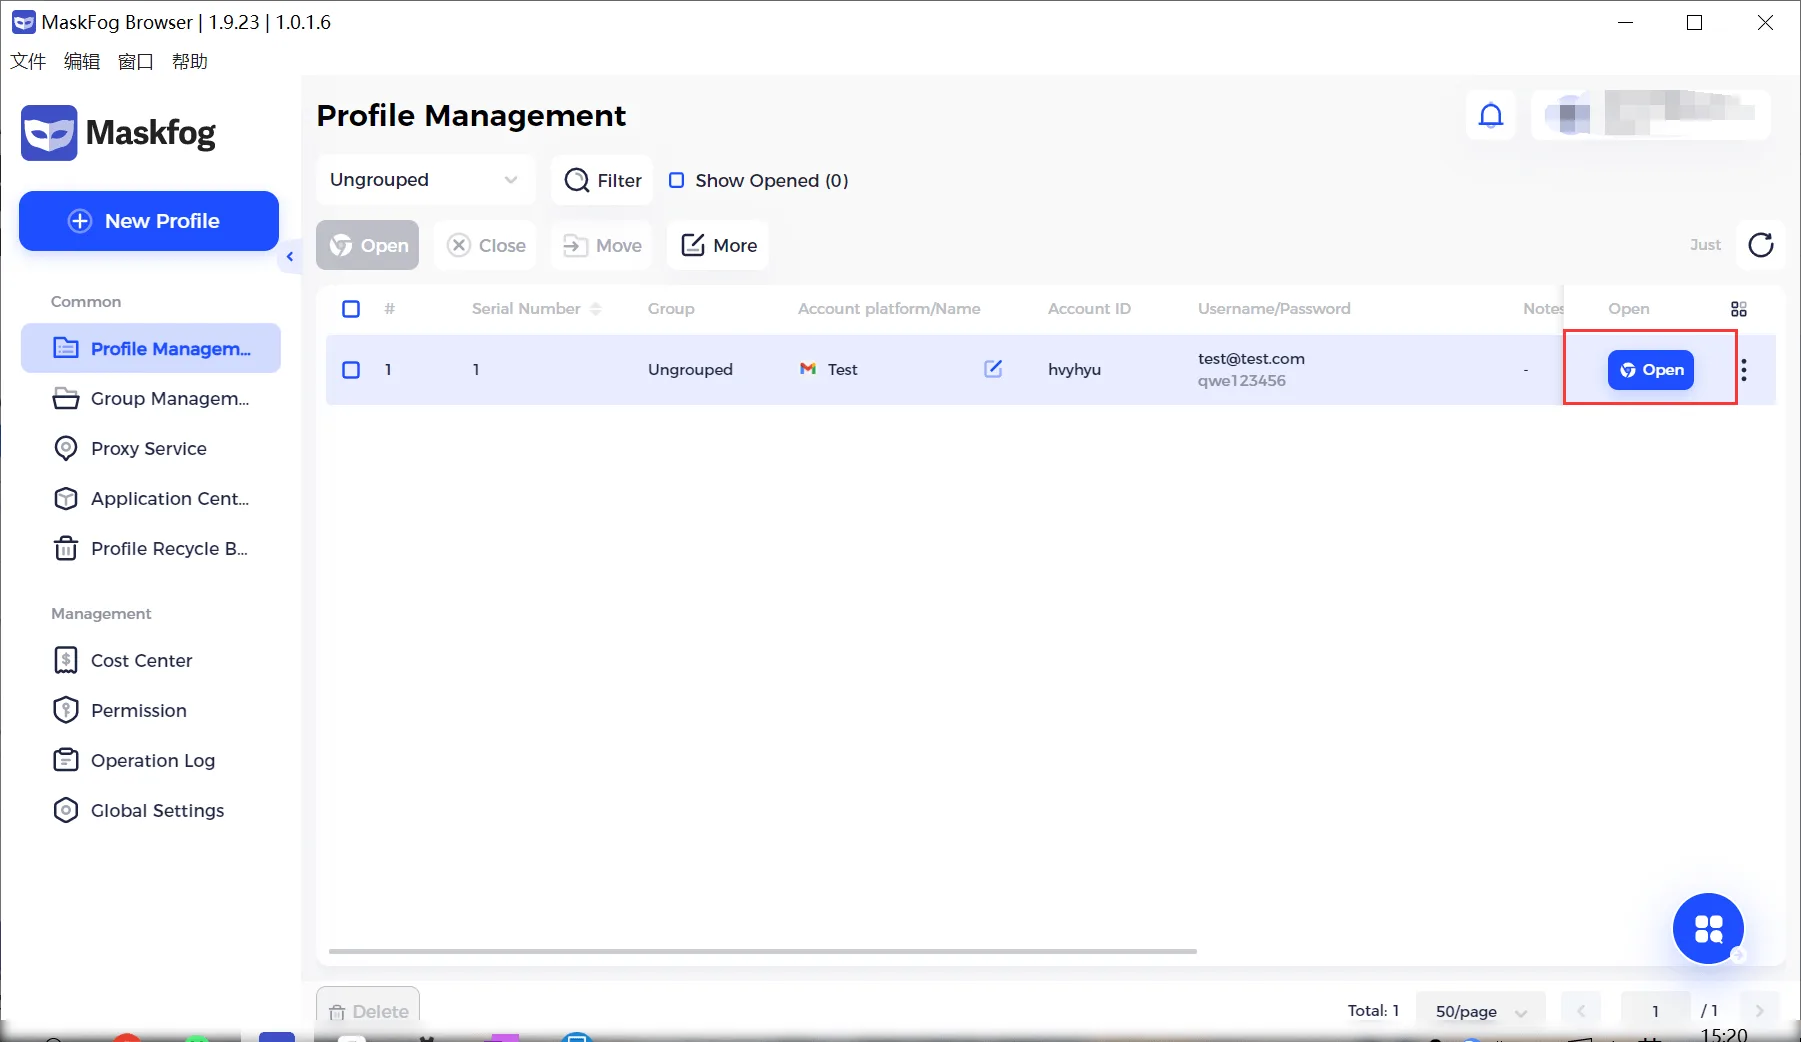Click the Username/Password column header
The width and height of the screenshot is (1801, 1042).
coord(1274,309)
